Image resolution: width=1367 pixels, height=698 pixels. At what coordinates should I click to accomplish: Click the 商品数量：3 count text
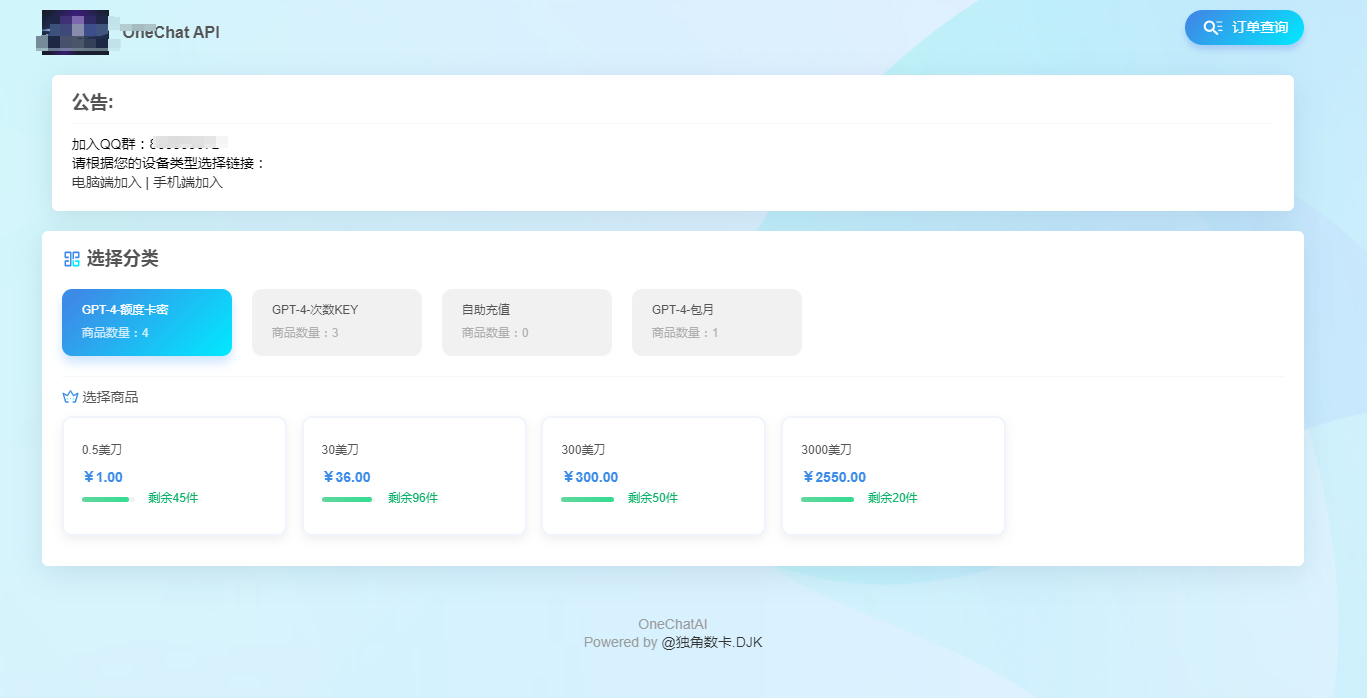pyautogui.click(x=305, y=332)
